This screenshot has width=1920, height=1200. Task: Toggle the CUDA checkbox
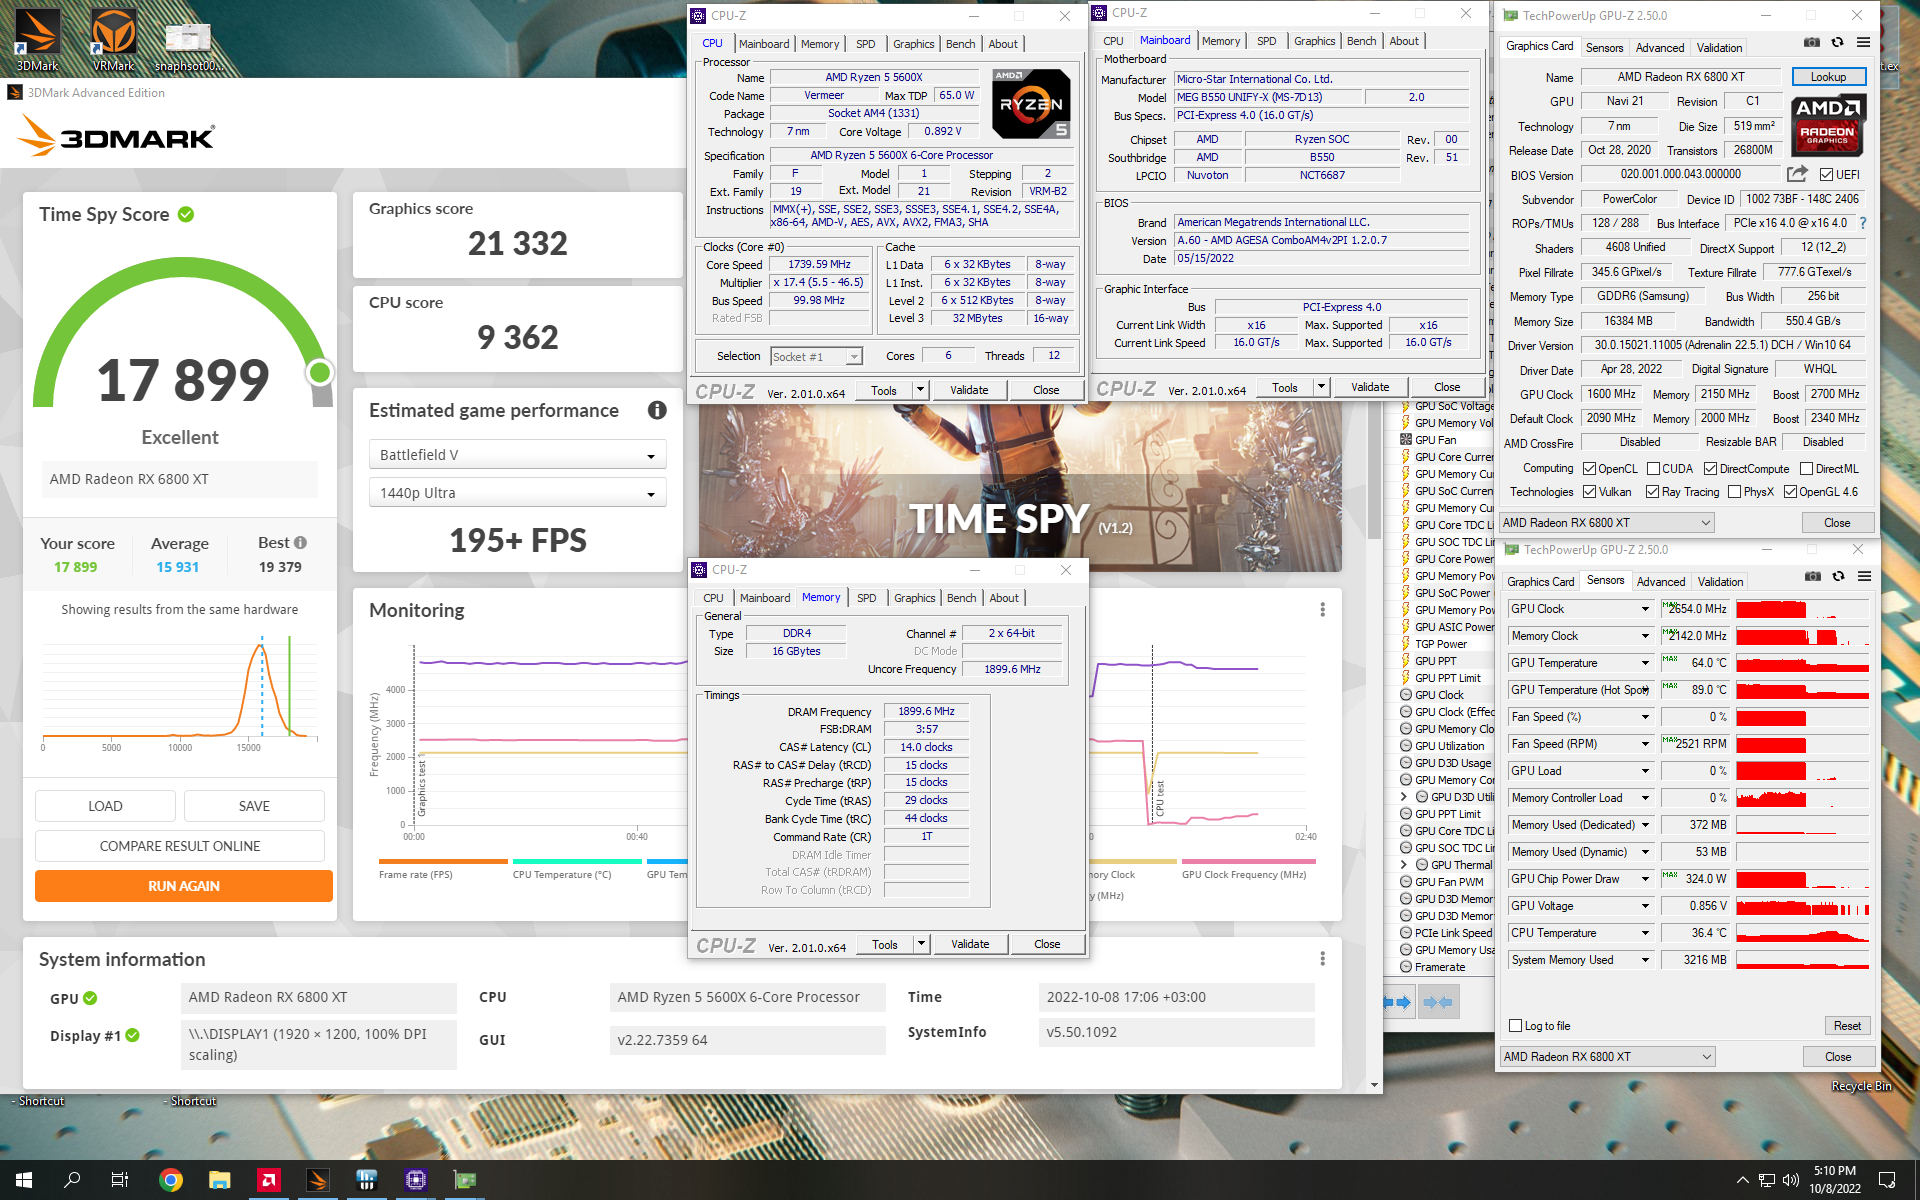[x=1653, y=468]
